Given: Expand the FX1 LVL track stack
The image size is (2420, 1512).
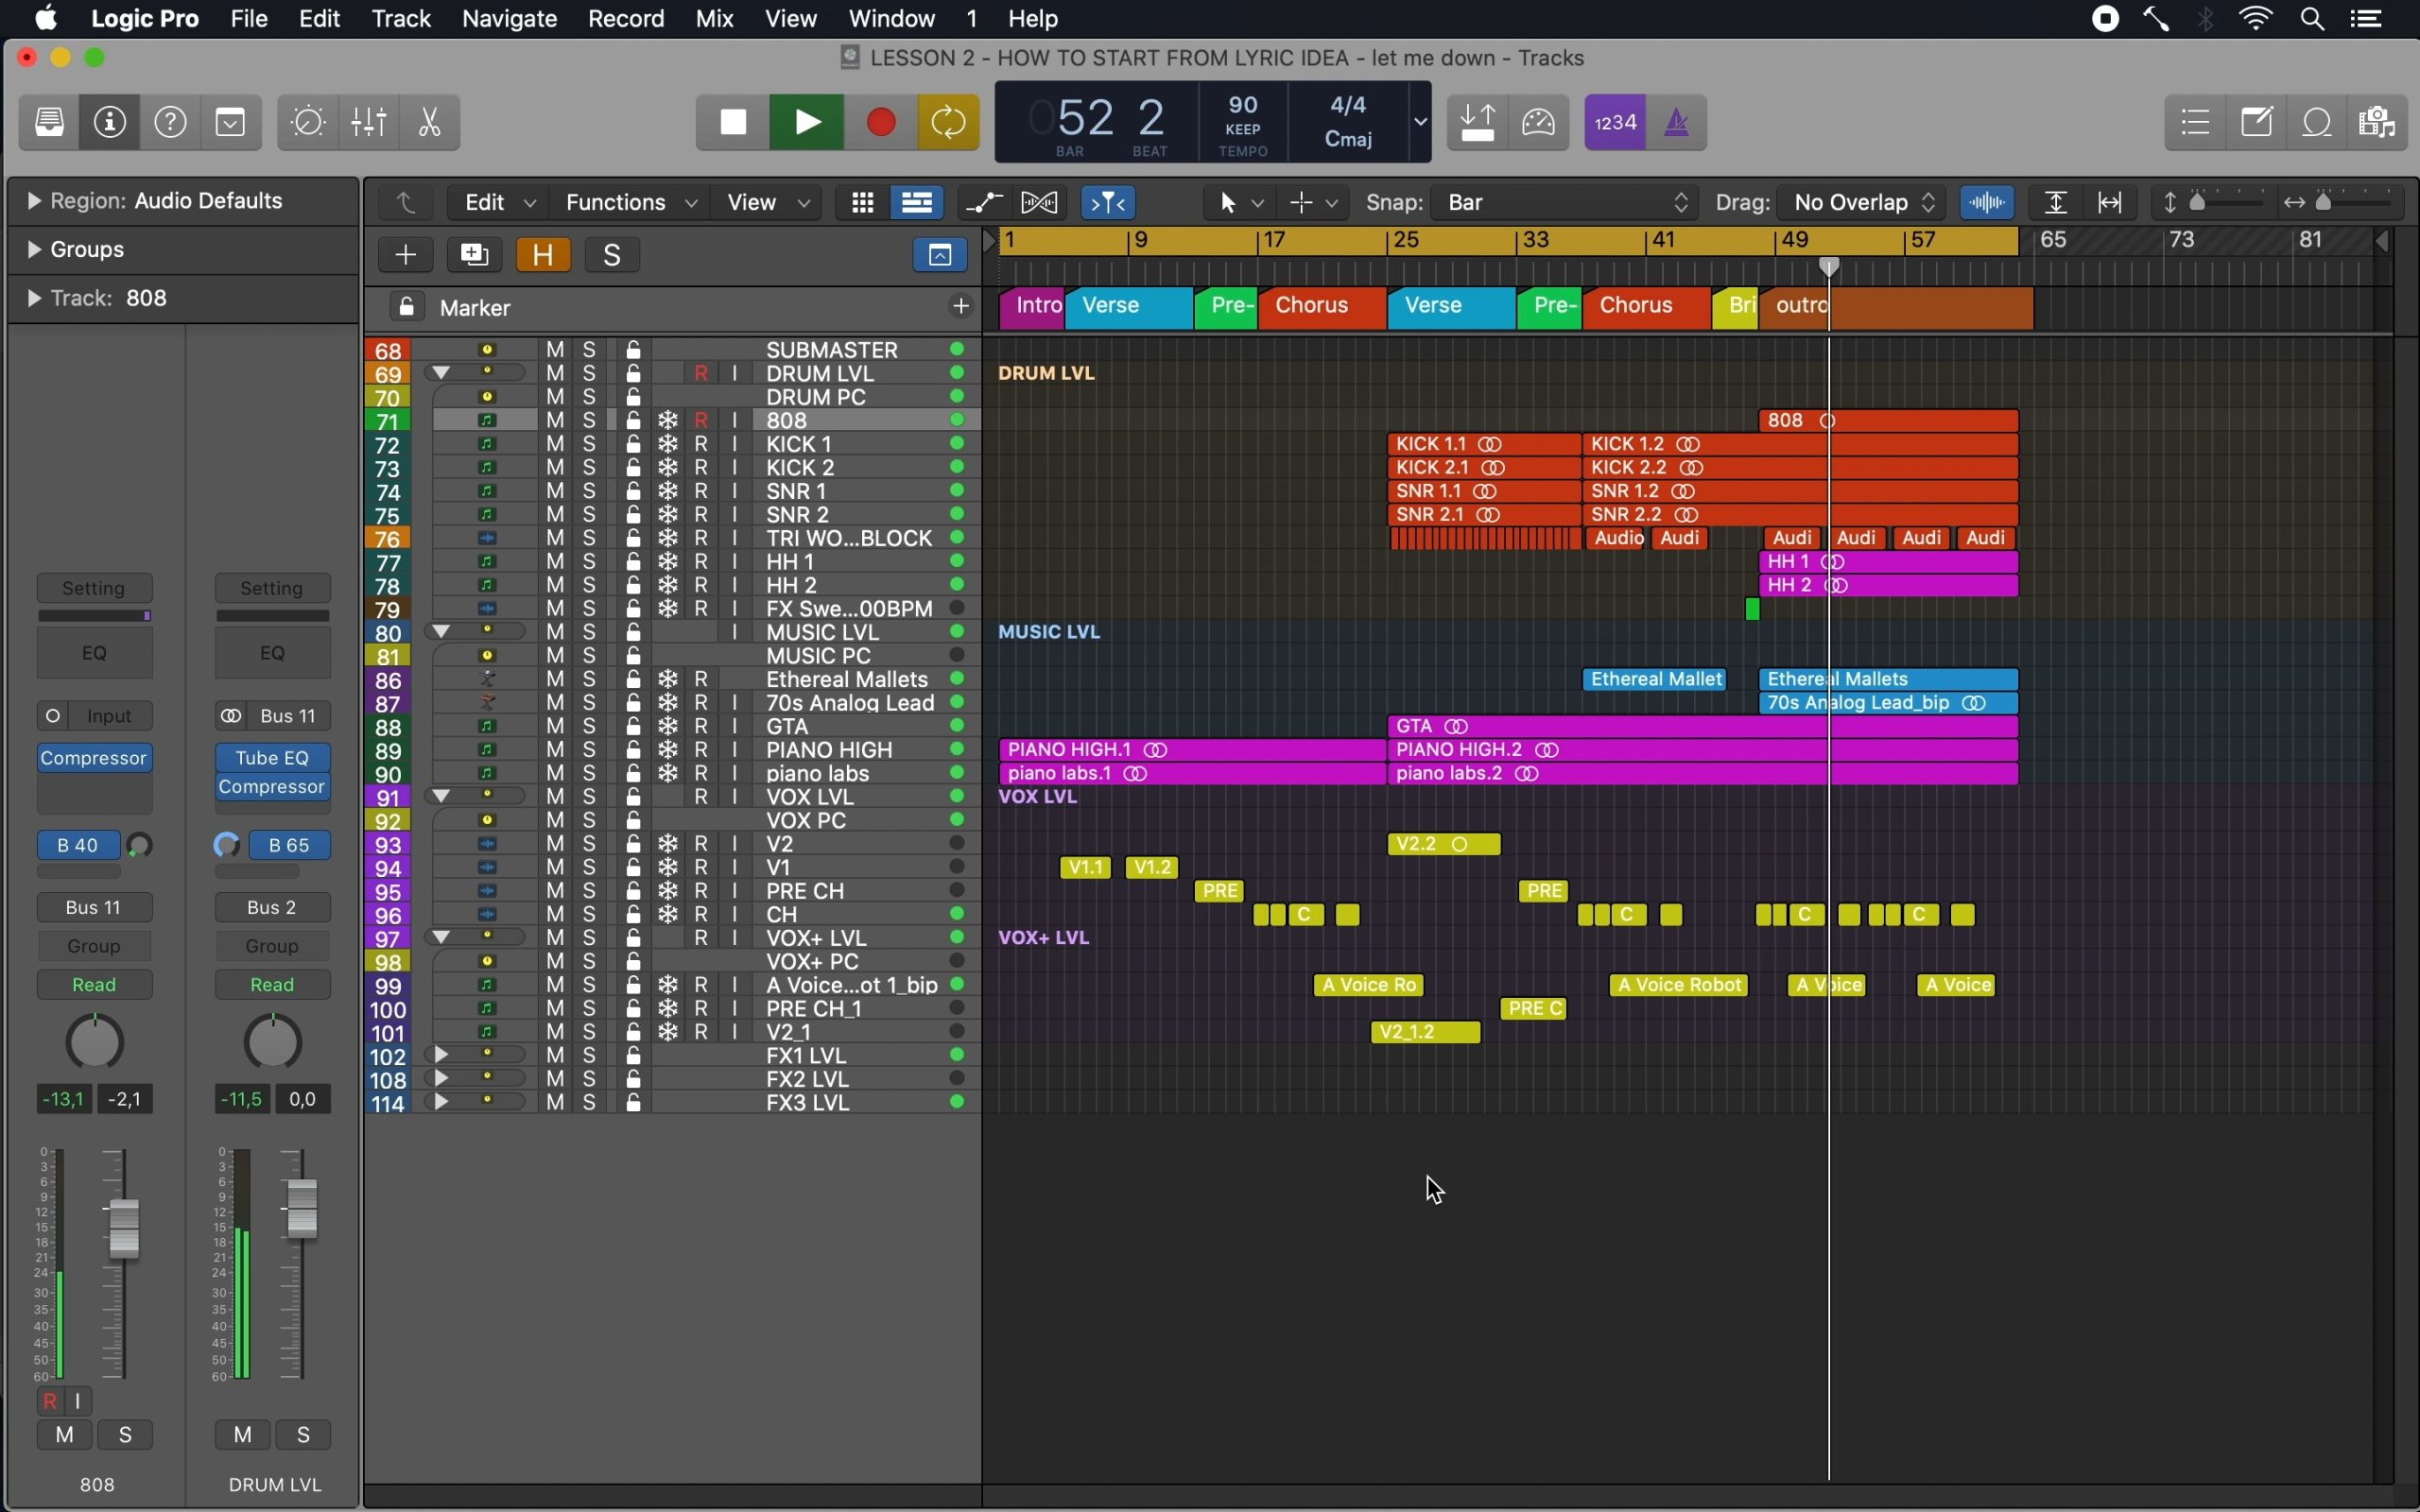Looking at the screenshot, I should (x=441, y=1055).
